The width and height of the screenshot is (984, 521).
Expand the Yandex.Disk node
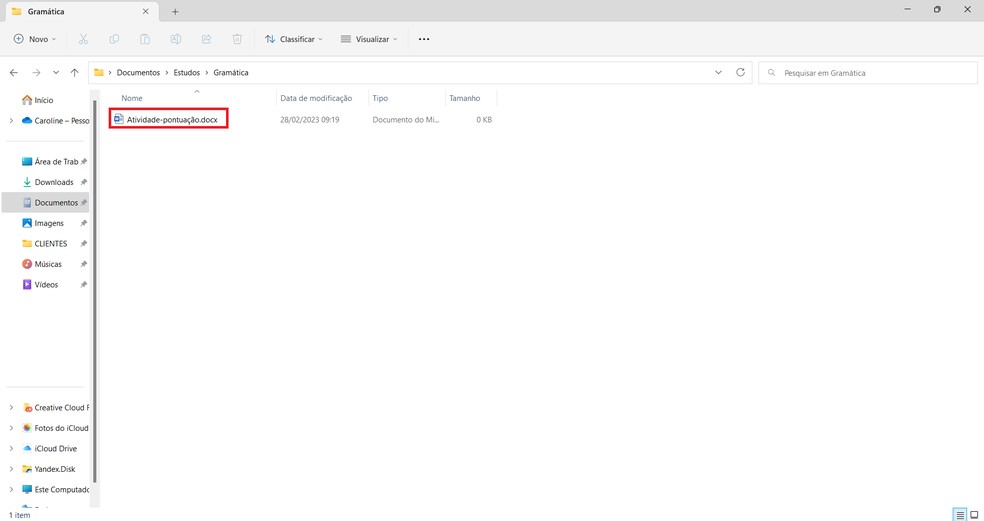[11, 469]
